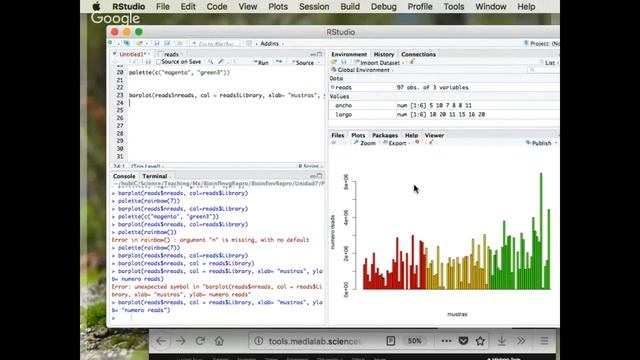Click the re-run previous code icon
Viewport: 640px width, 360px height.
[279, 62]
